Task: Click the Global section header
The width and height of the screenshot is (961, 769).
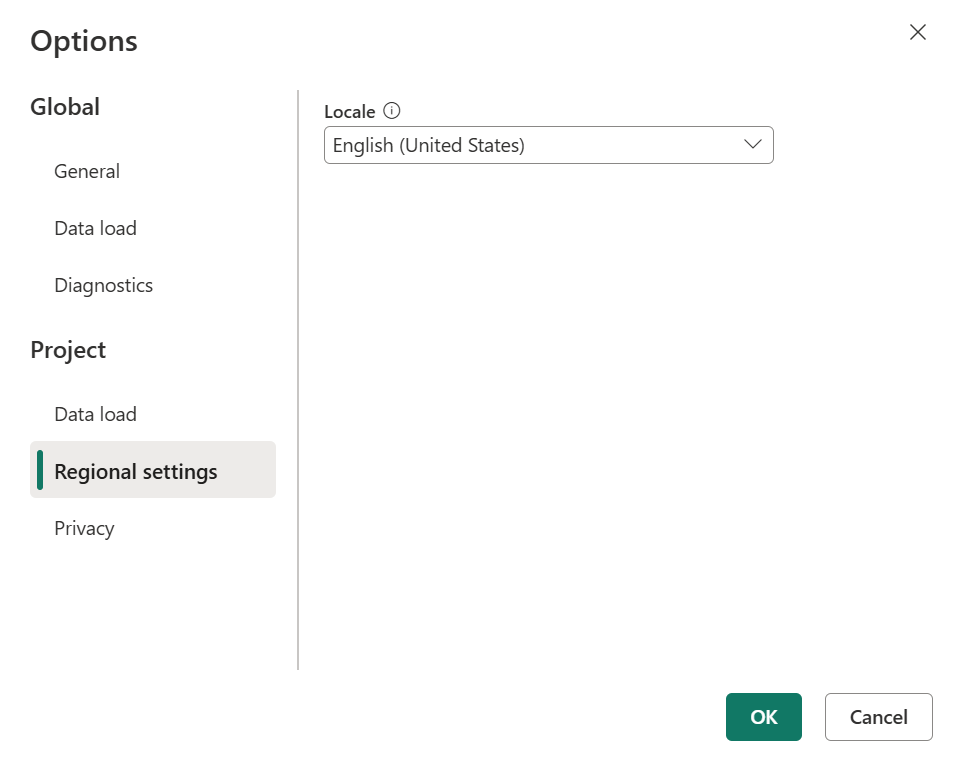Action: pos(64,106)
